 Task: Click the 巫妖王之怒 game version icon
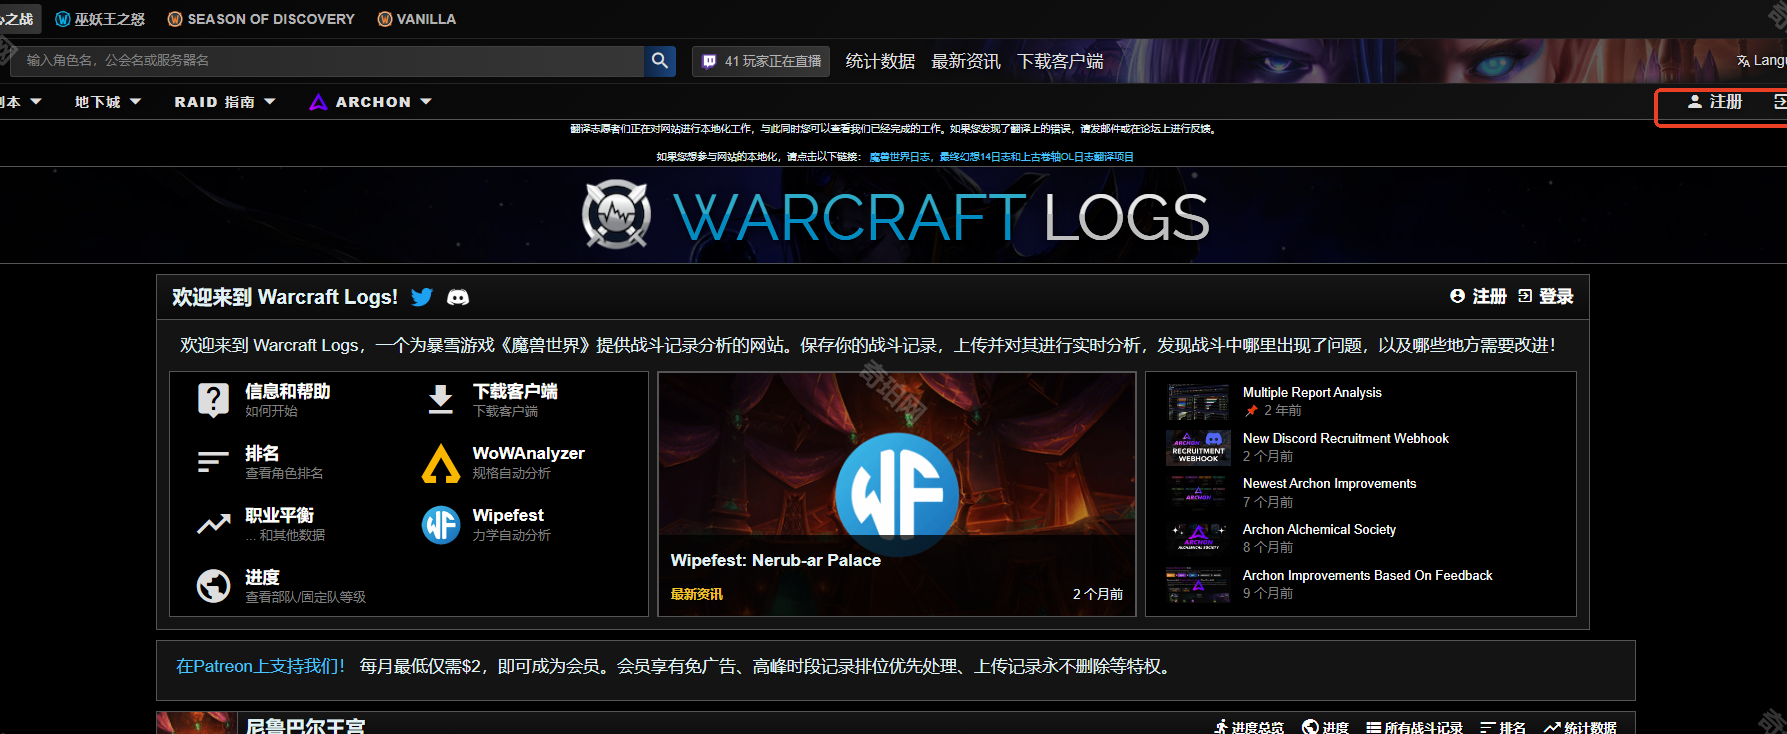coord(63,19)
